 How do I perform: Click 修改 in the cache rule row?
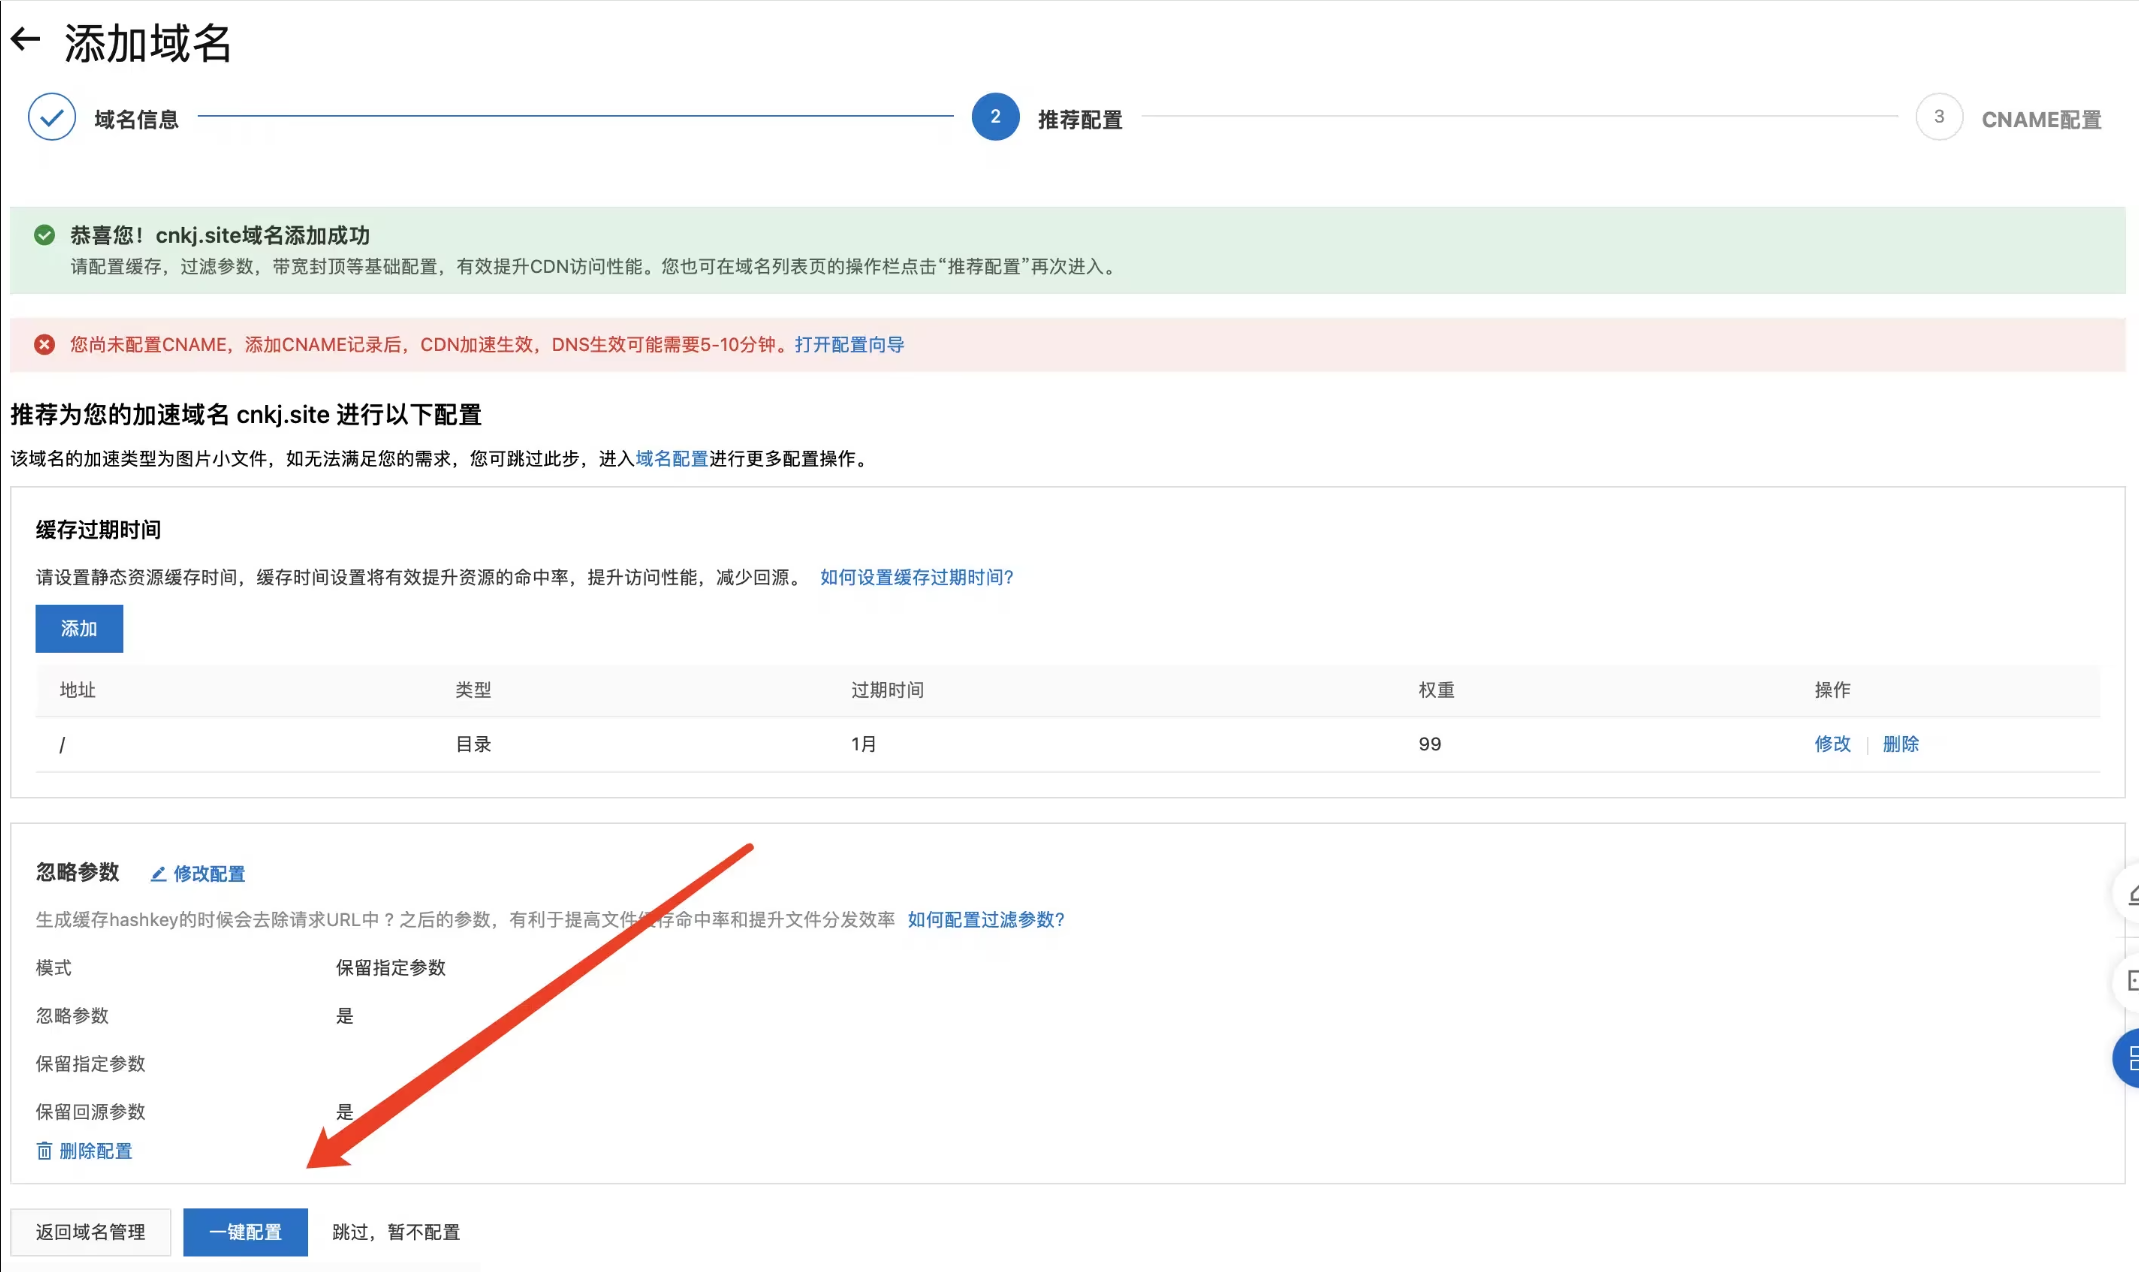pos(1832,744)
